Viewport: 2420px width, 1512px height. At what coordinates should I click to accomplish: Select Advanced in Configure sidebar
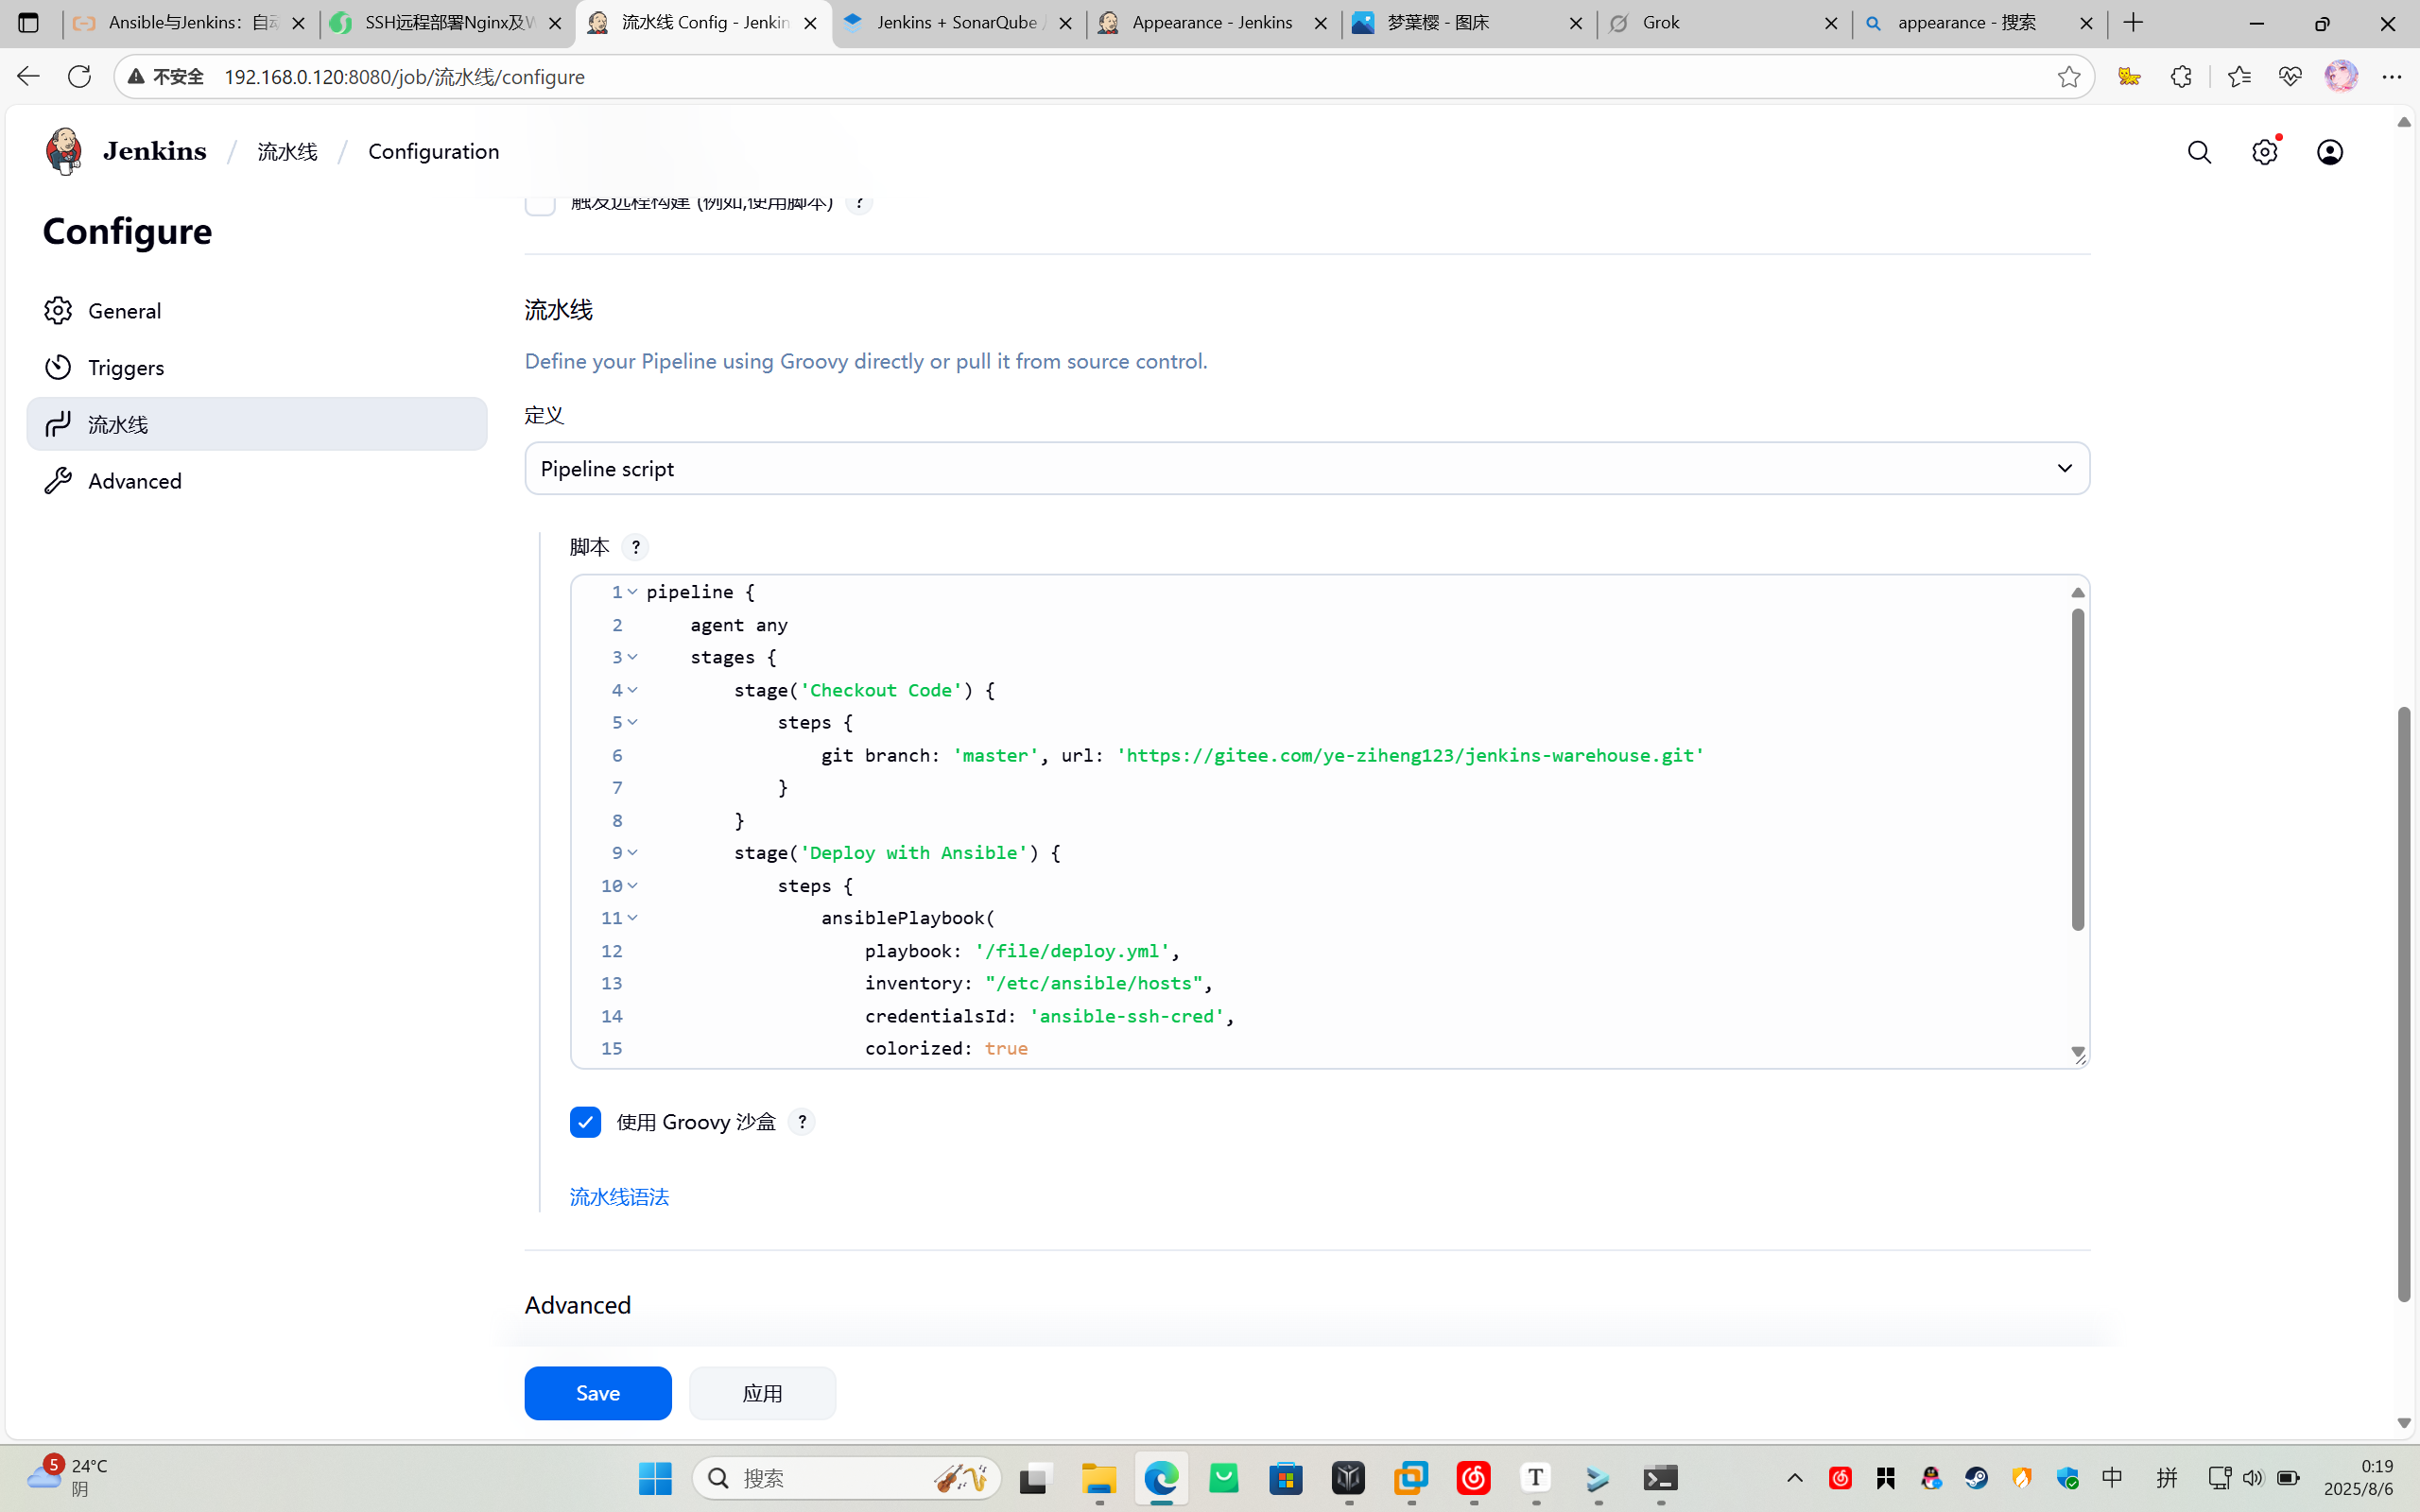click(x=257, y=481)
